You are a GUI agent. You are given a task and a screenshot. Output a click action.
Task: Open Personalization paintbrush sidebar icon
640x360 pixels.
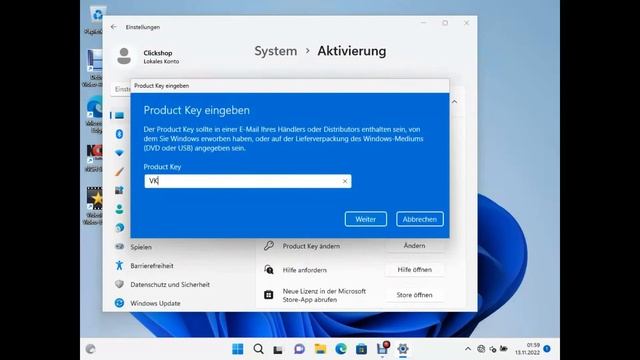pos(119,172)
